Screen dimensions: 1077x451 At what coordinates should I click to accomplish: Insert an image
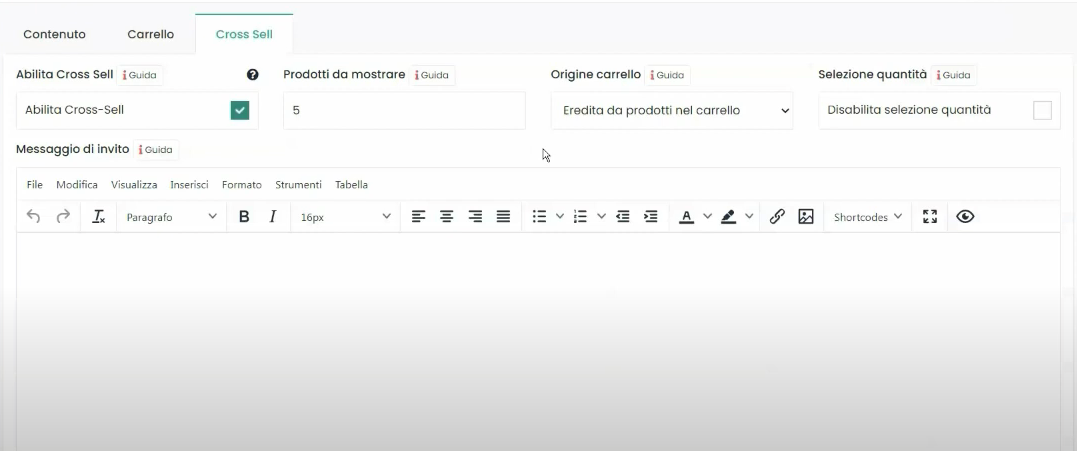(x=806, y=217)
